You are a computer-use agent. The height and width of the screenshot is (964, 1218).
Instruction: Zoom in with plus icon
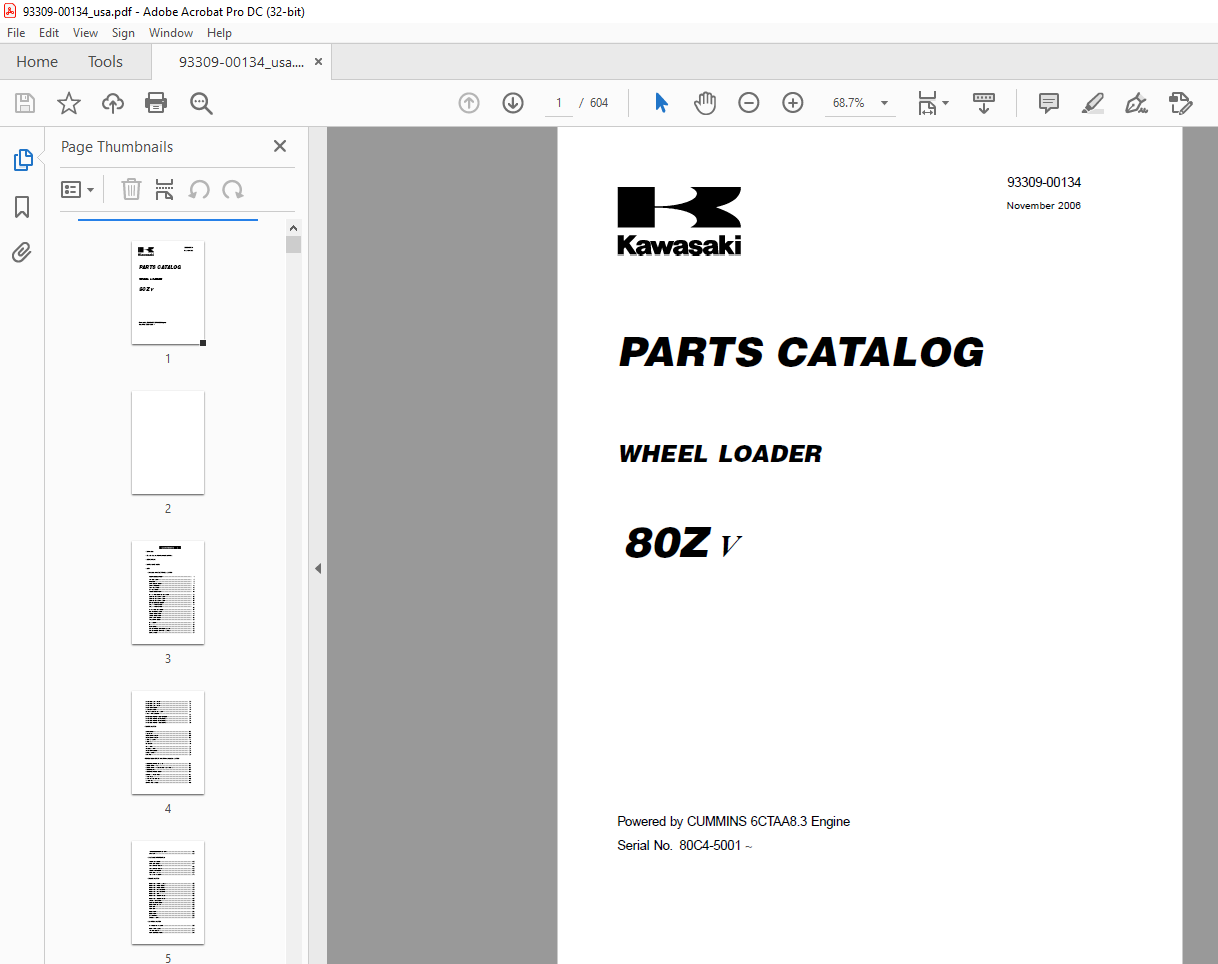(x=793, y=103)
